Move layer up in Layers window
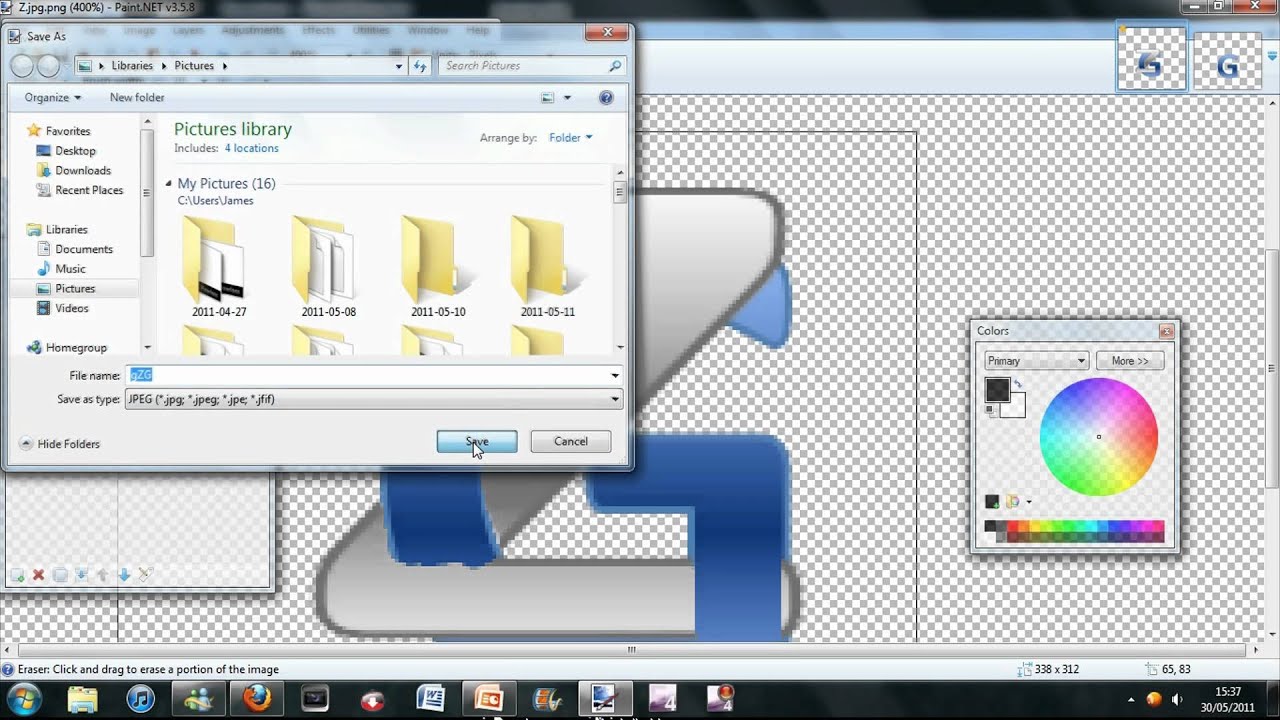The height and width of the screenshot is (720, 1280). click(103, 575)
